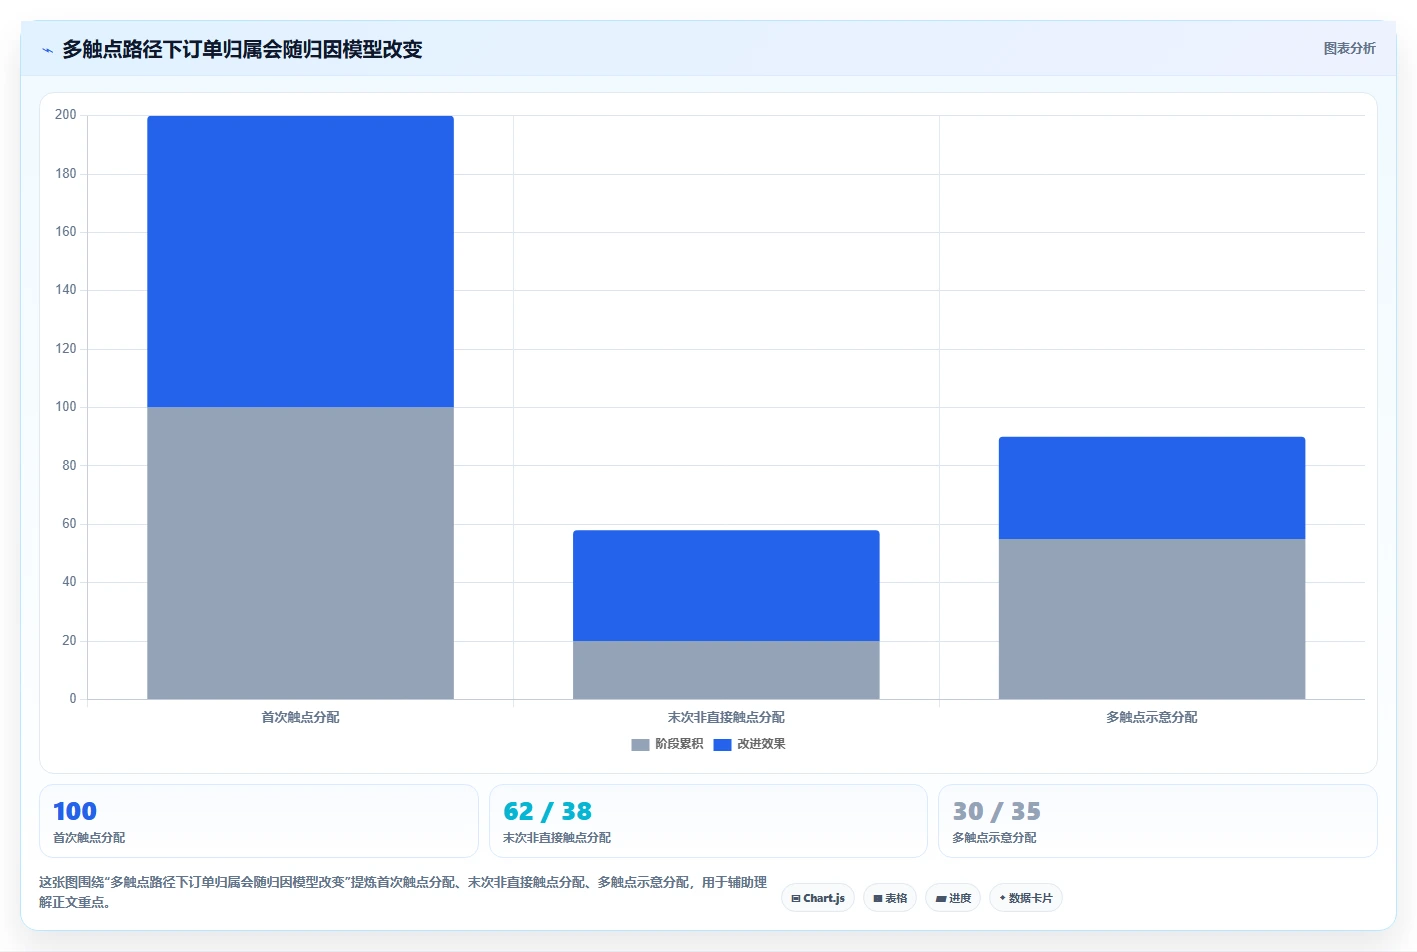Toggle the 改进效果 blue legend swatch
Screen dimensions: 1417x952
[722, 744]
